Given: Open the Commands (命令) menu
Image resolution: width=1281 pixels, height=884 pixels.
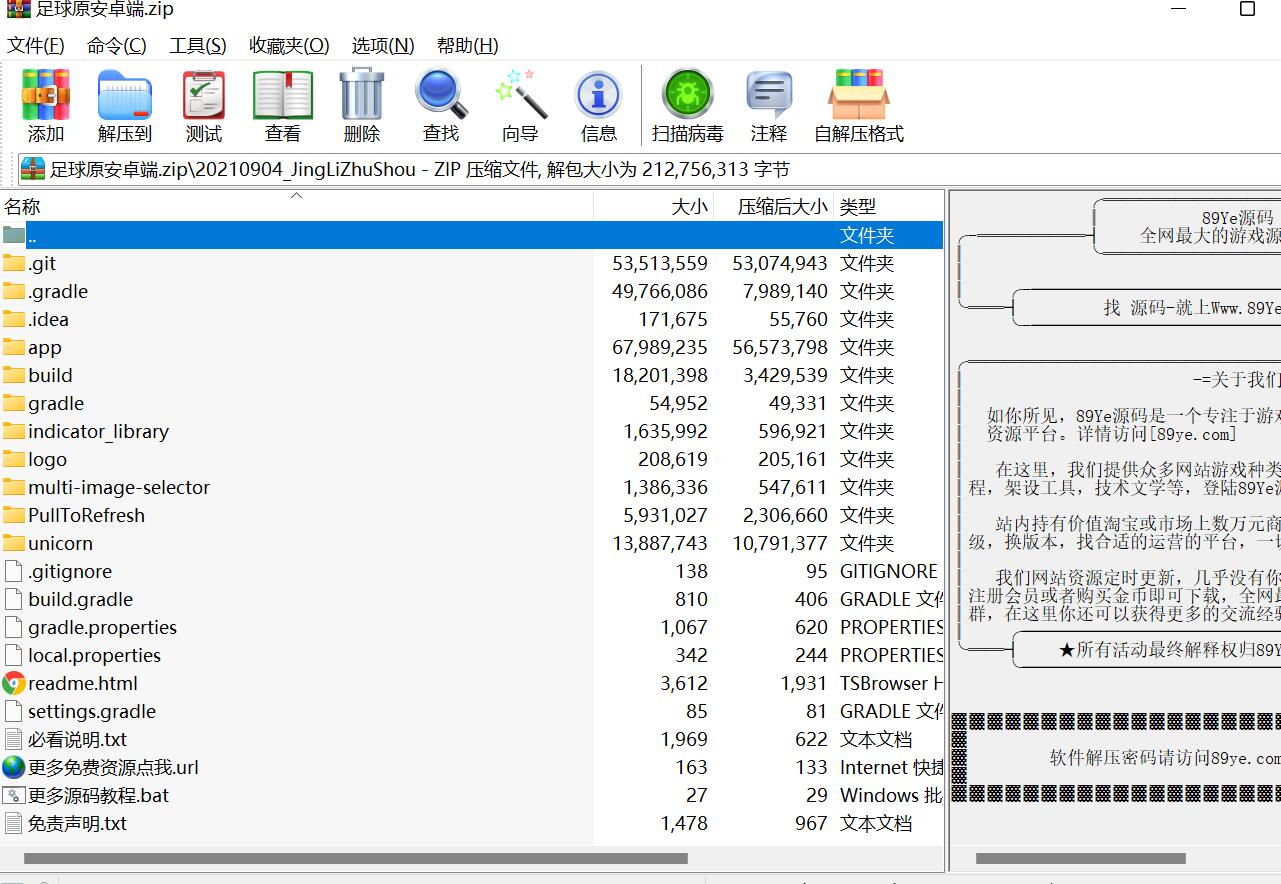Looking at the screenshot, I should [117, 45].
